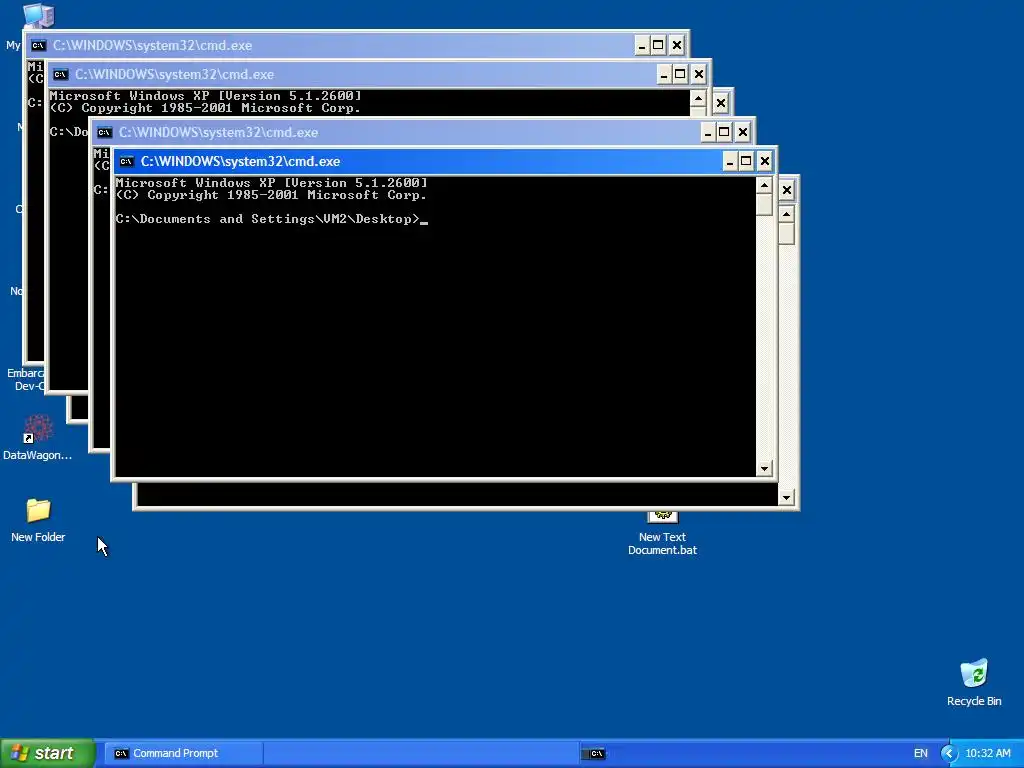This screenshot has height=768, width=1024.
Task: Click scroll up arrow of second-from-back cmd window
Action: point(698,99)
